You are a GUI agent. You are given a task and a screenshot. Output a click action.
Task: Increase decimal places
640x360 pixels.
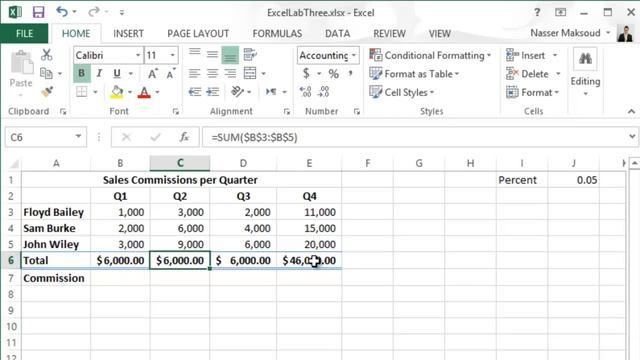(x=305, y=92)
